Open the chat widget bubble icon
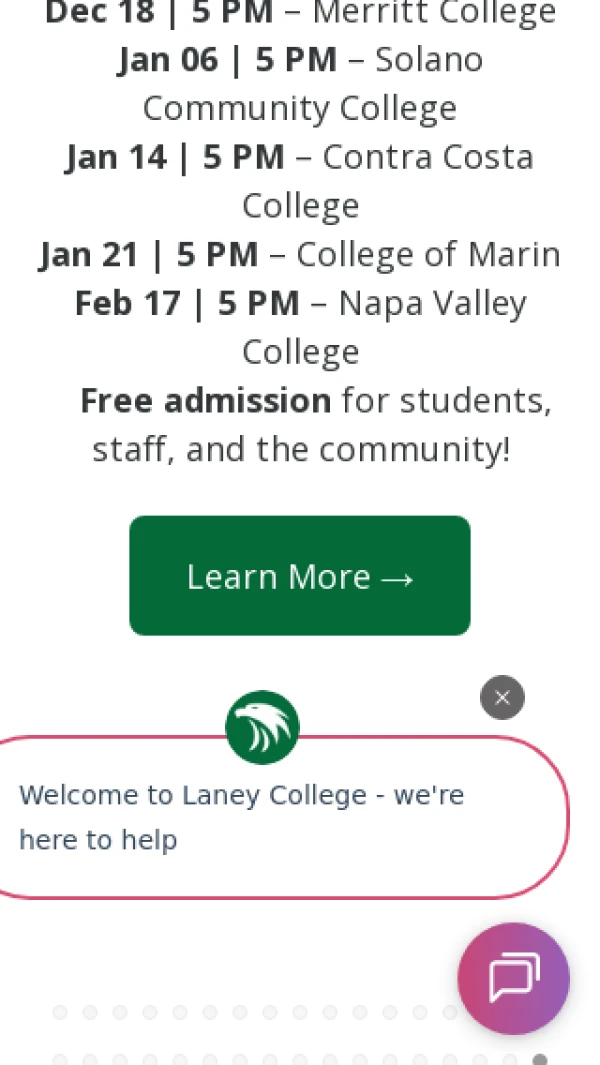The width and height of the screenshot is (600, 1065). pyautogui.click(x=513, y=978)
